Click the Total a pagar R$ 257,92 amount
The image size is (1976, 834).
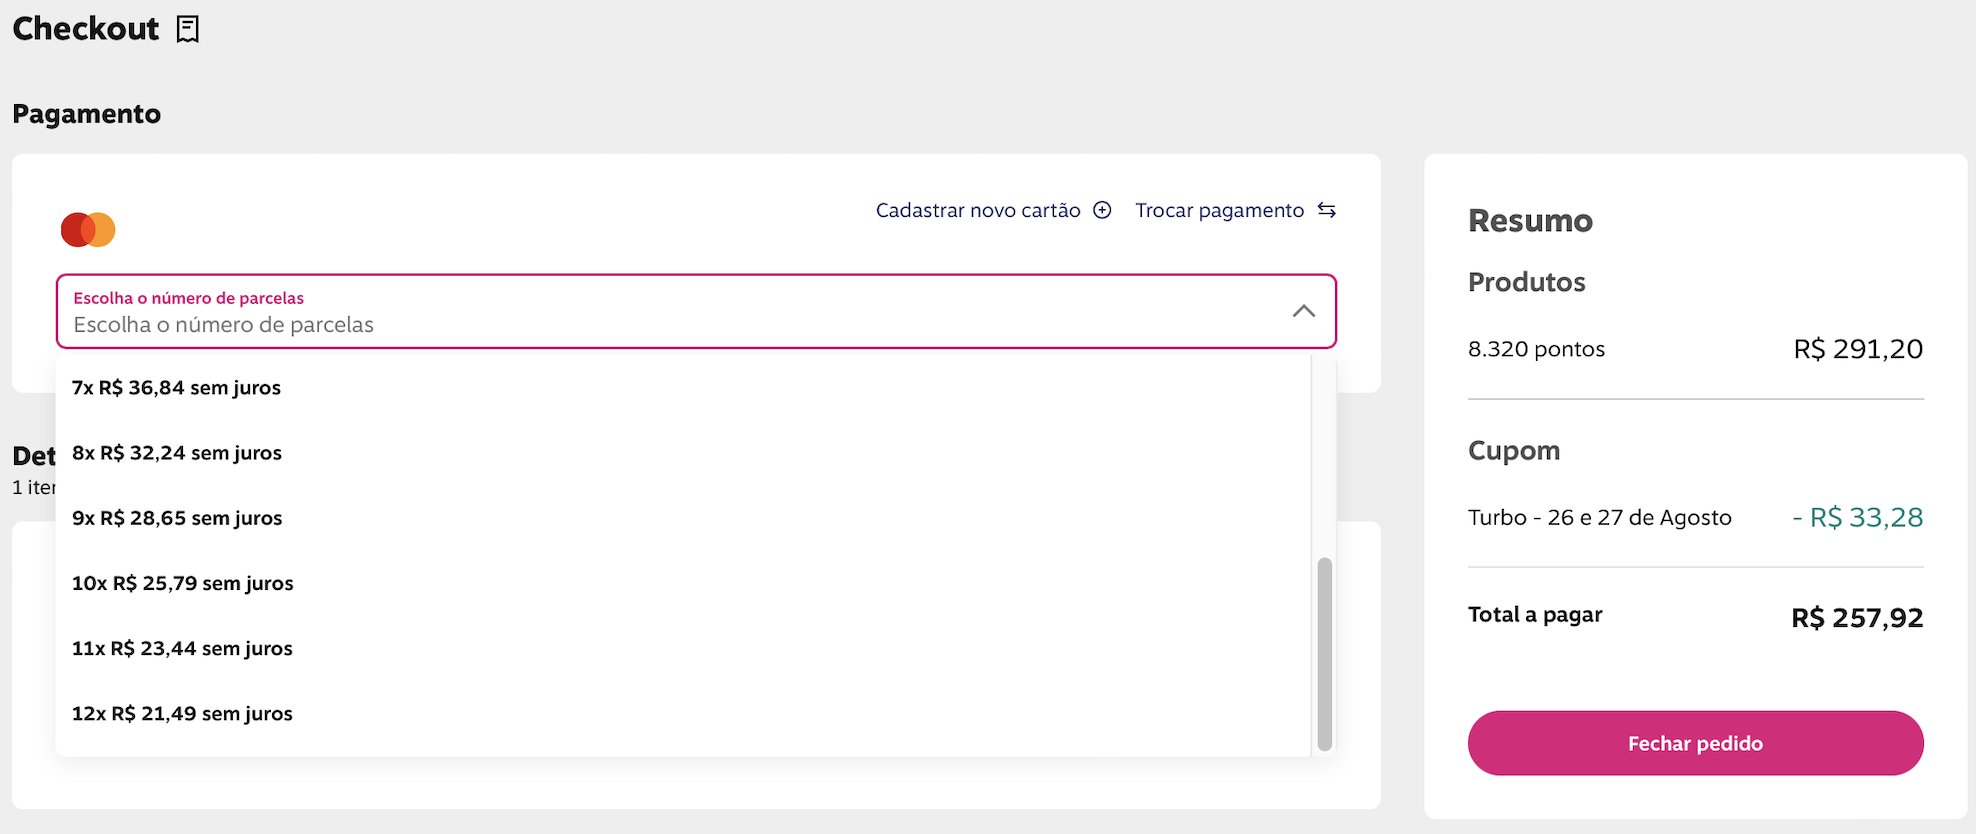tap(1856, 617)
